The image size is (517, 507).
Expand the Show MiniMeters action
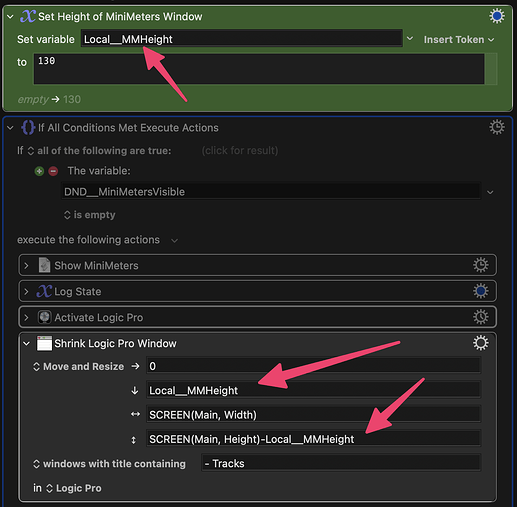pyautogui.click(x=26, y=265)
